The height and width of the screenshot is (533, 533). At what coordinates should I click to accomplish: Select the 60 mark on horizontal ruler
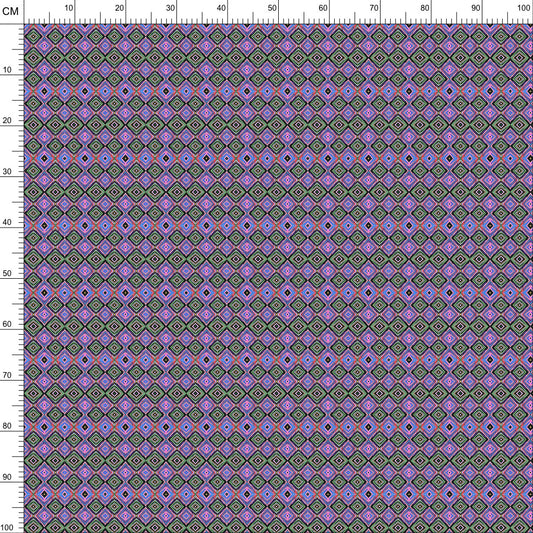(323, 8)
